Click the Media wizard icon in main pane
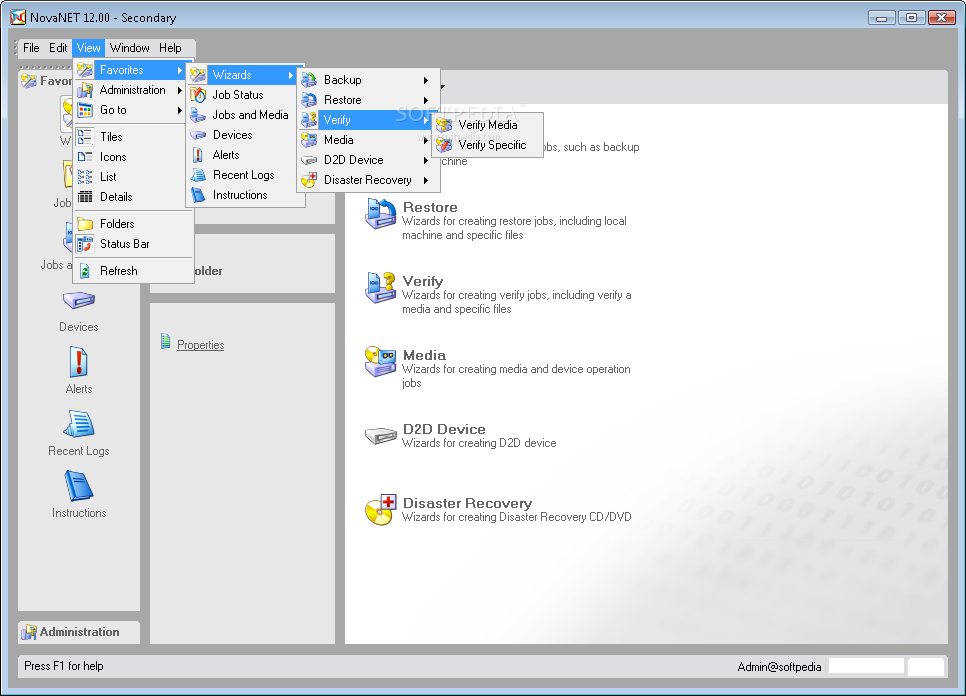 380,362
